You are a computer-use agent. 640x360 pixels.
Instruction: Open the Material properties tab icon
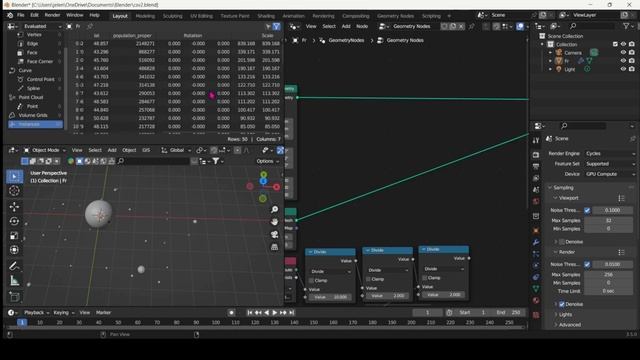(536, 301)
